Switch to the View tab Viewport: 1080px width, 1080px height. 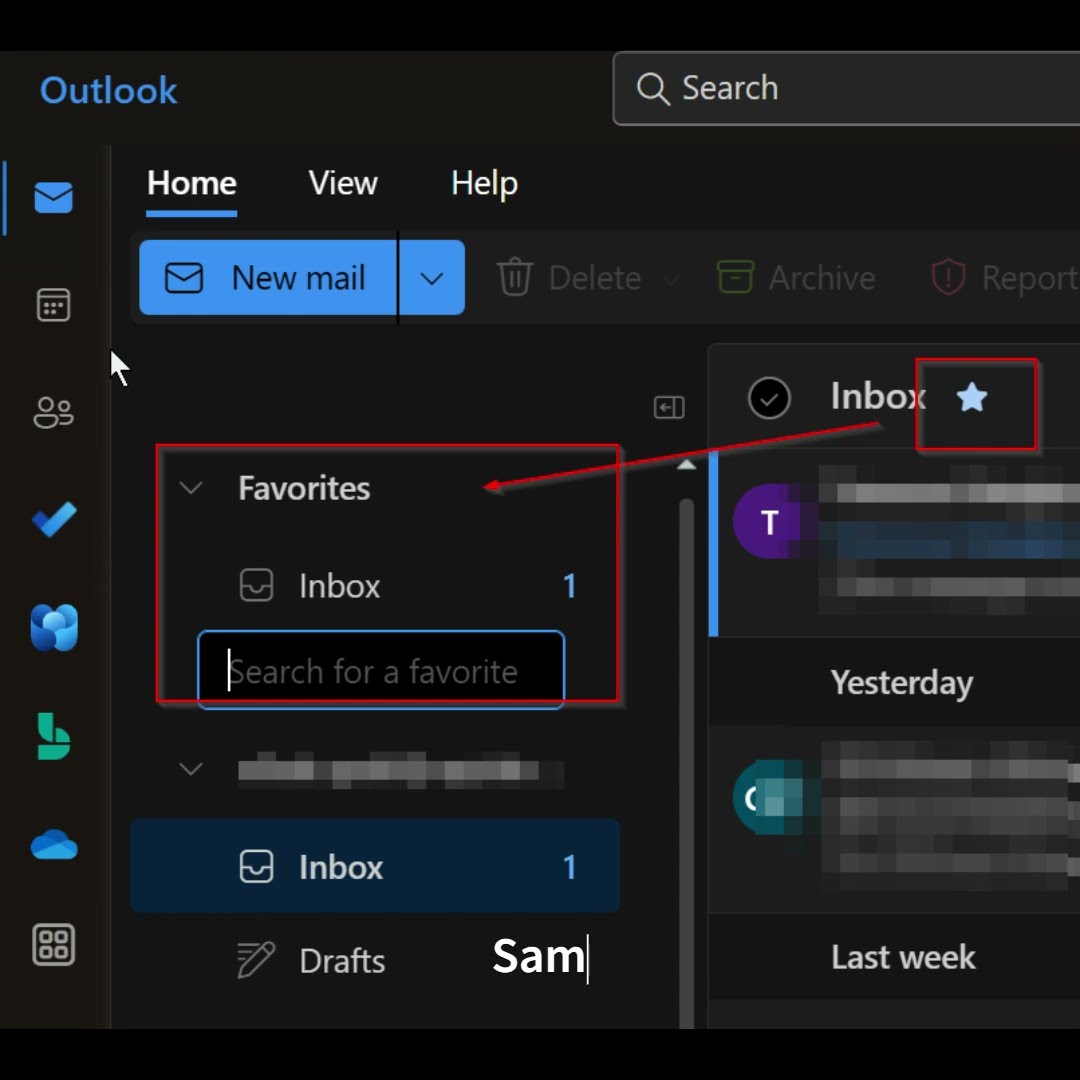[x=343, y=183]
